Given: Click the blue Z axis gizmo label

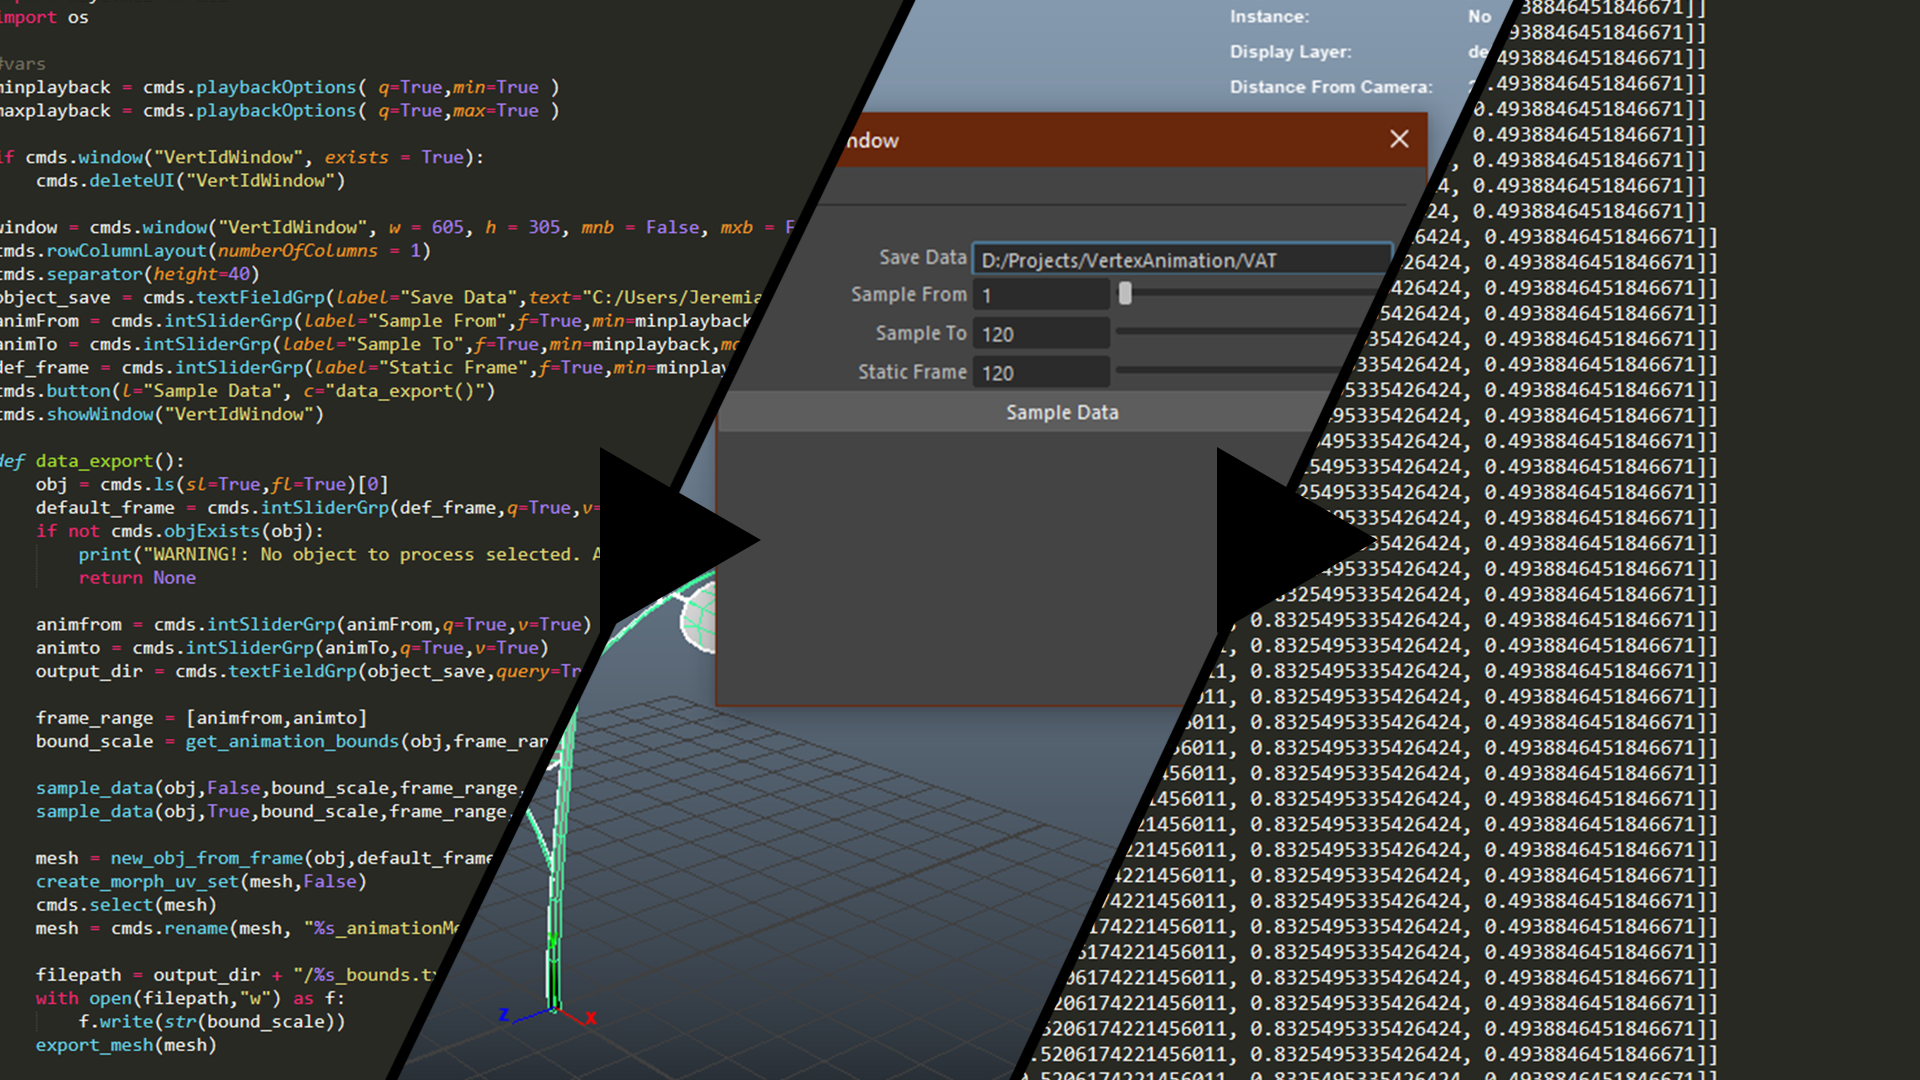Looking at the screenshot, I should pyautogui.click(x=504, y=1015).
